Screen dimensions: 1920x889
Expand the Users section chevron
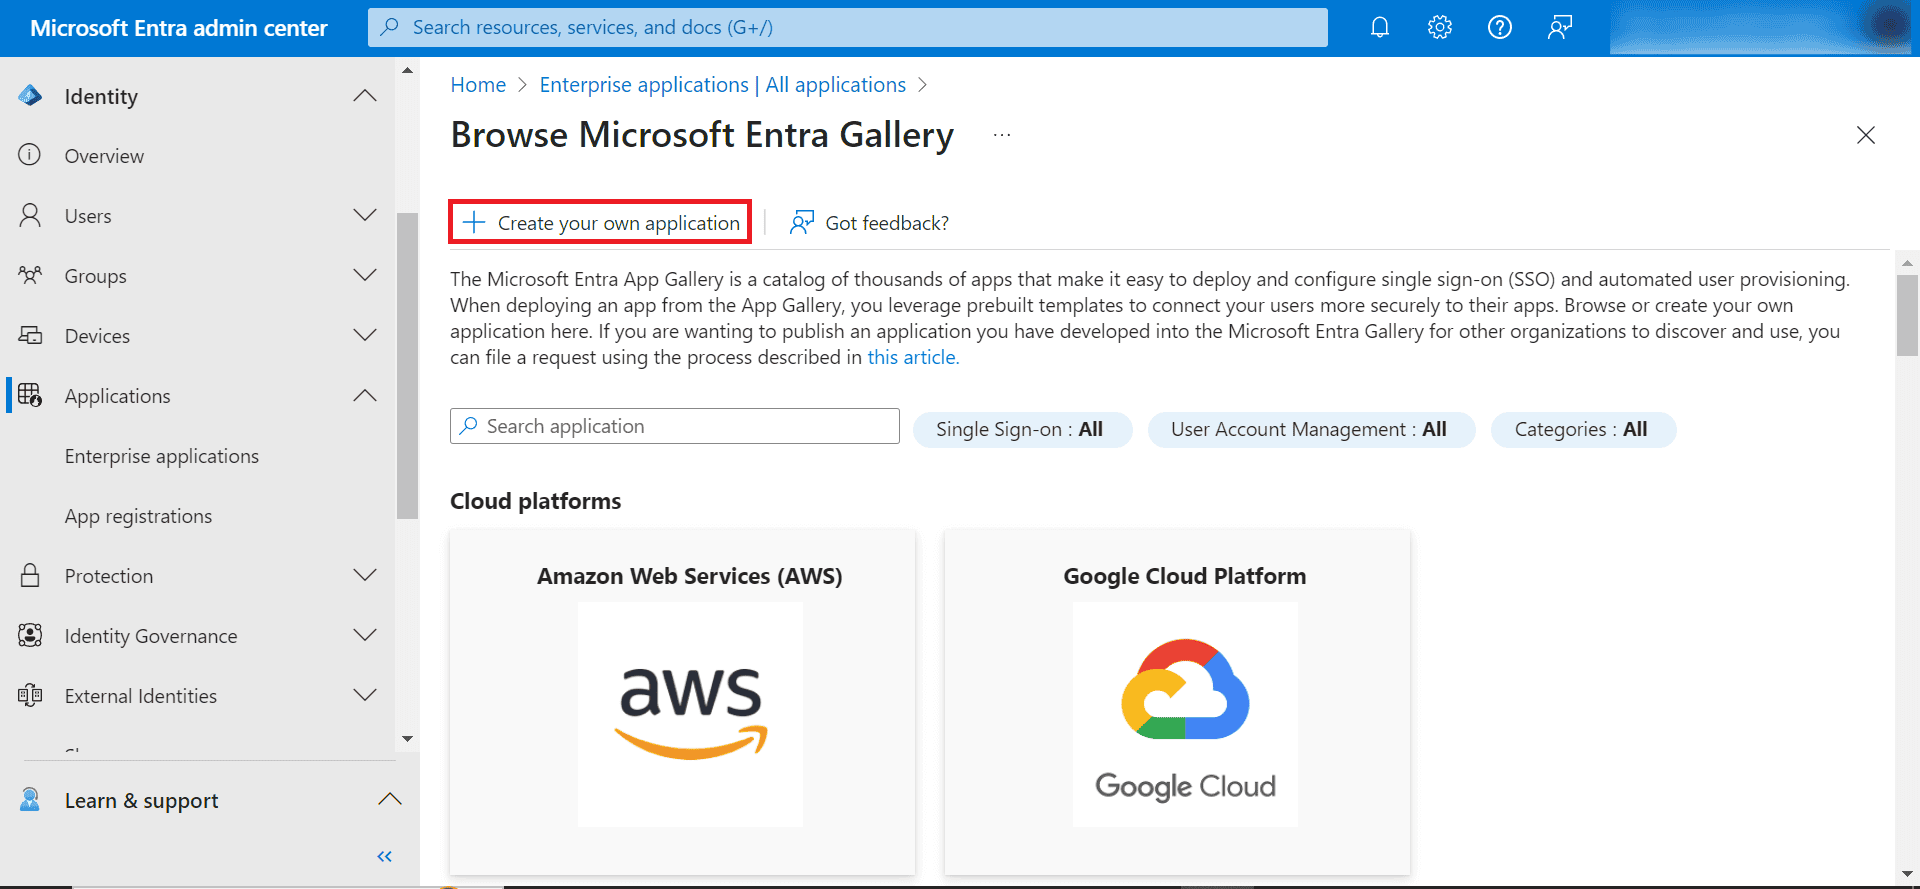[x=365, y=216]
